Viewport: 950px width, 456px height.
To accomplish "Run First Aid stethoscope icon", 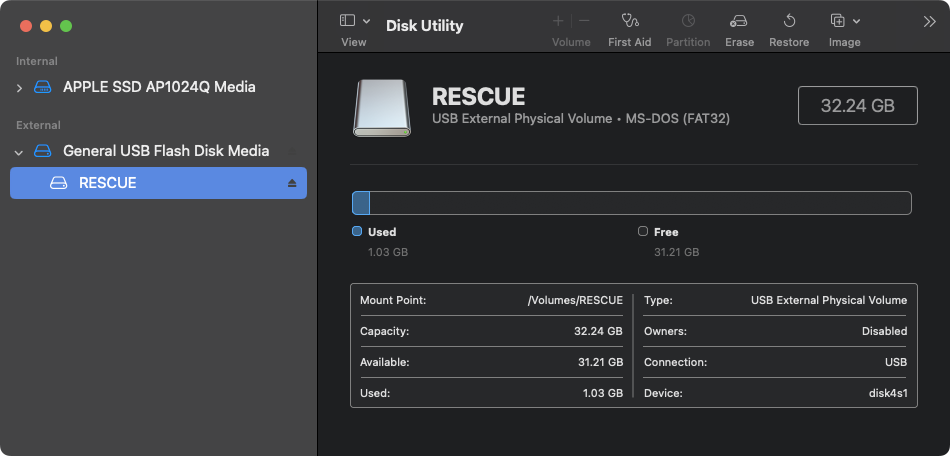I will (630, 21).
